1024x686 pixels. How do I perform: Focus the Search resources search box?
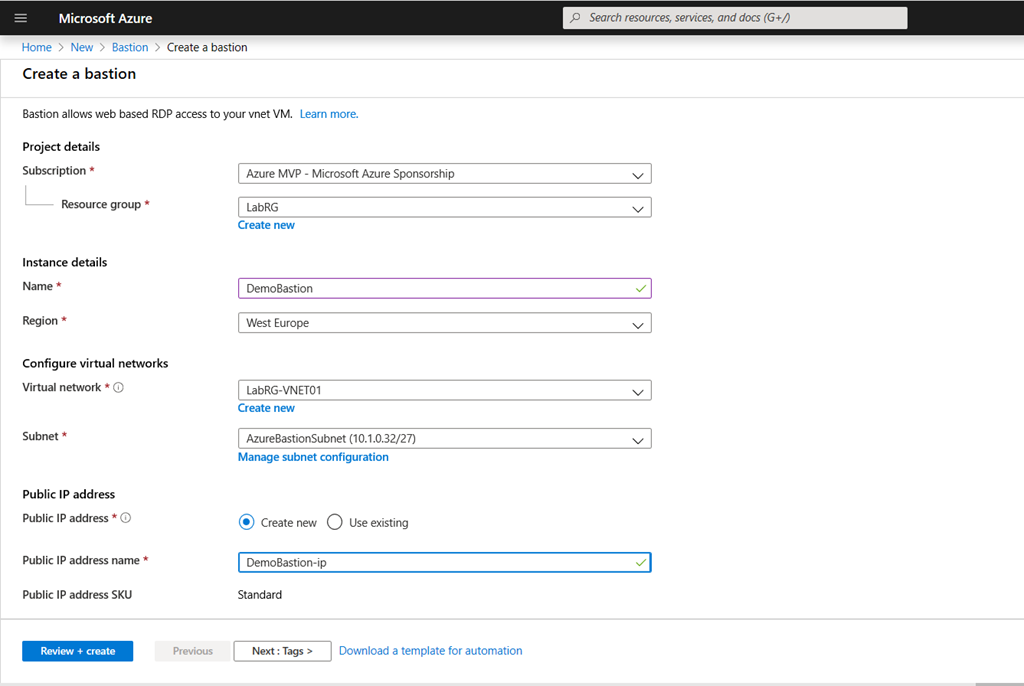pyautogui.click(x=735, y=18)
